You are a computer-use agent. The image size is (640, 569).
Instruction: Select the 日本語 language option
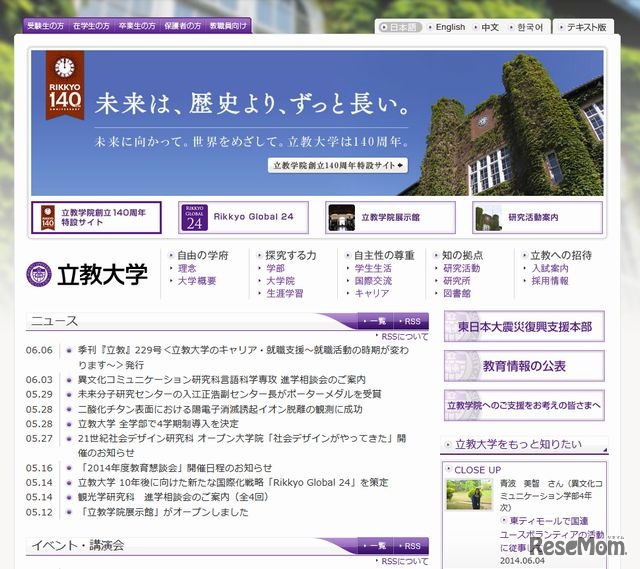tap(400, 27)
